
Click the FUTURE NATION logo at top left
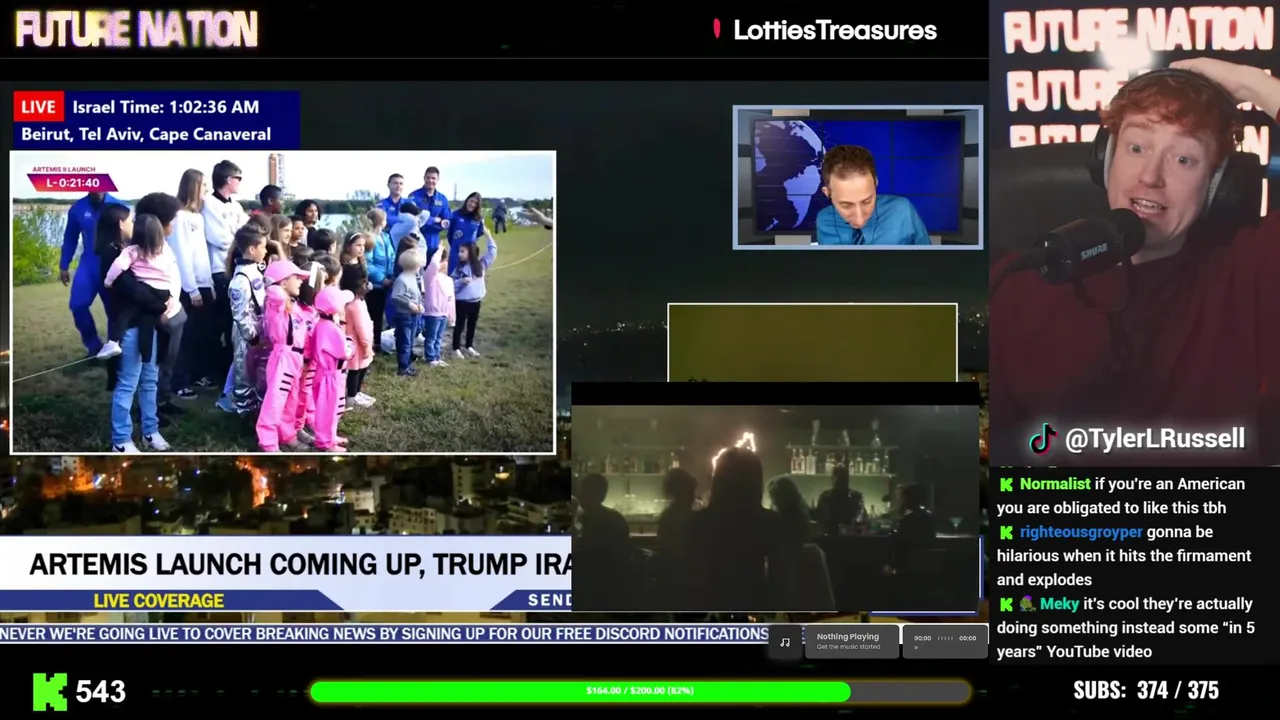[136, 30]
